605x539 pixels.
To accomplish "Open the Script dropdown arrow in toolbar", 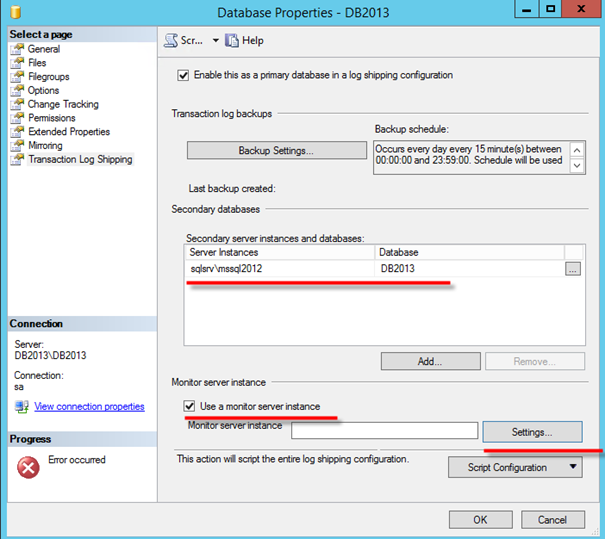I will click(214, 41).
